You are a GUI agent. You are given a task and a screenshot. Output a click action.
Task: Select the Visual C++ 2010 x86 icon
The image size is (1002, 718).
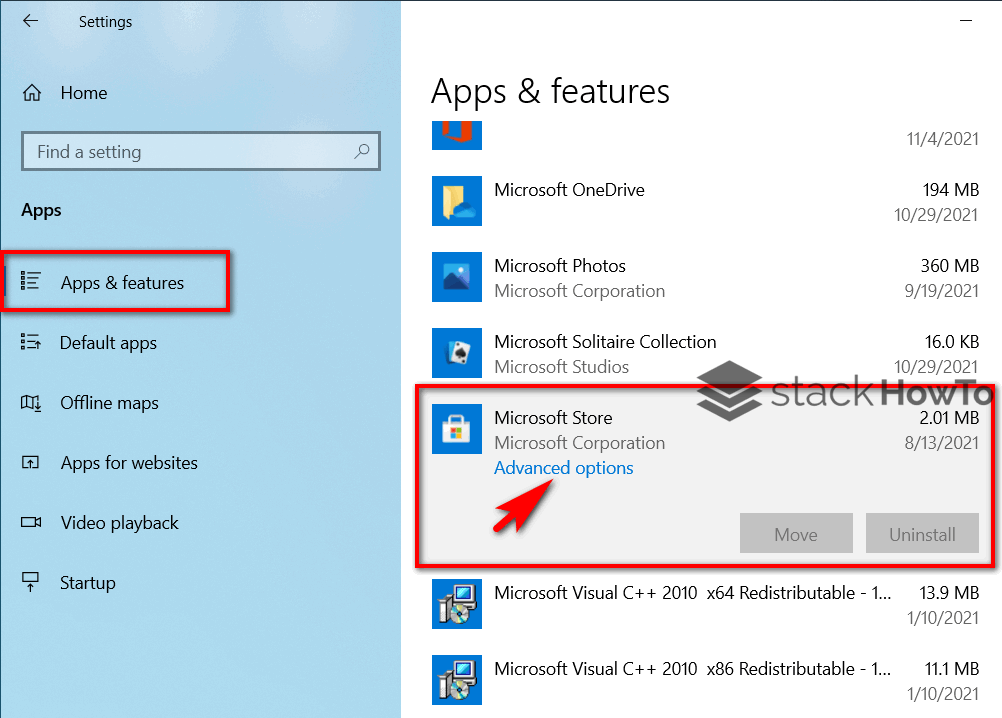457,680
